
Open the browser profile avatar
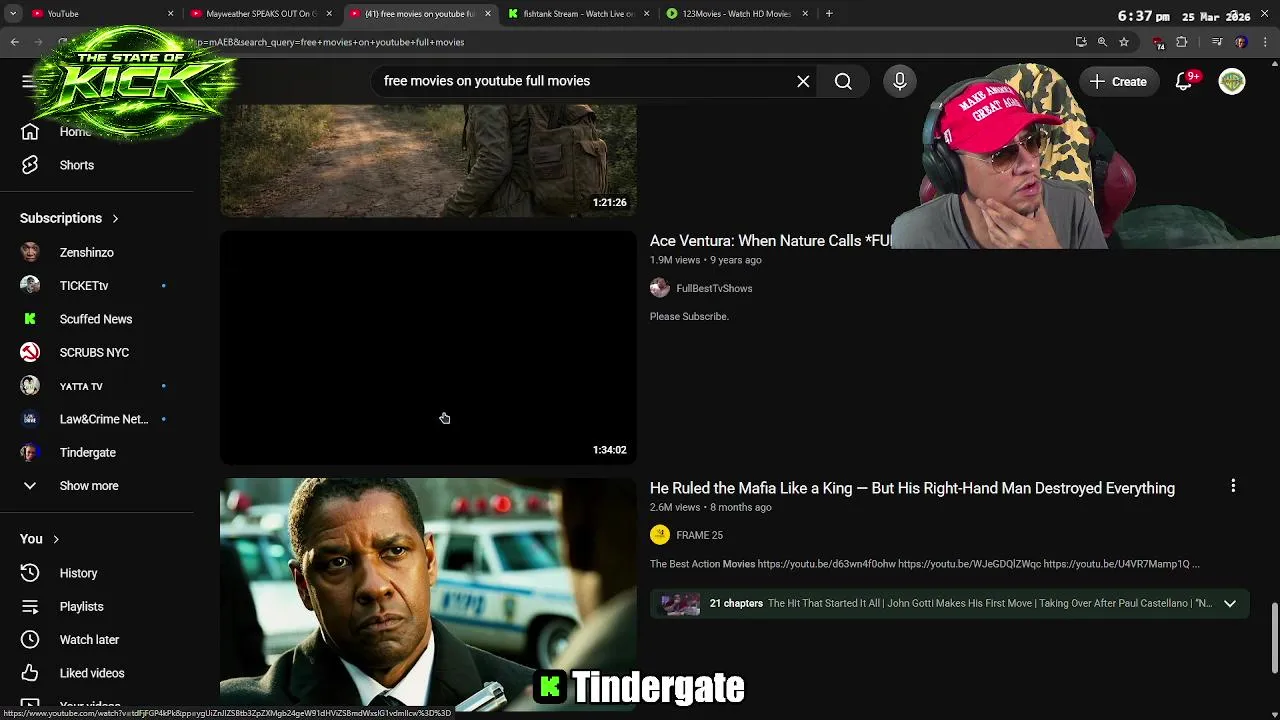pos(1241,42)
